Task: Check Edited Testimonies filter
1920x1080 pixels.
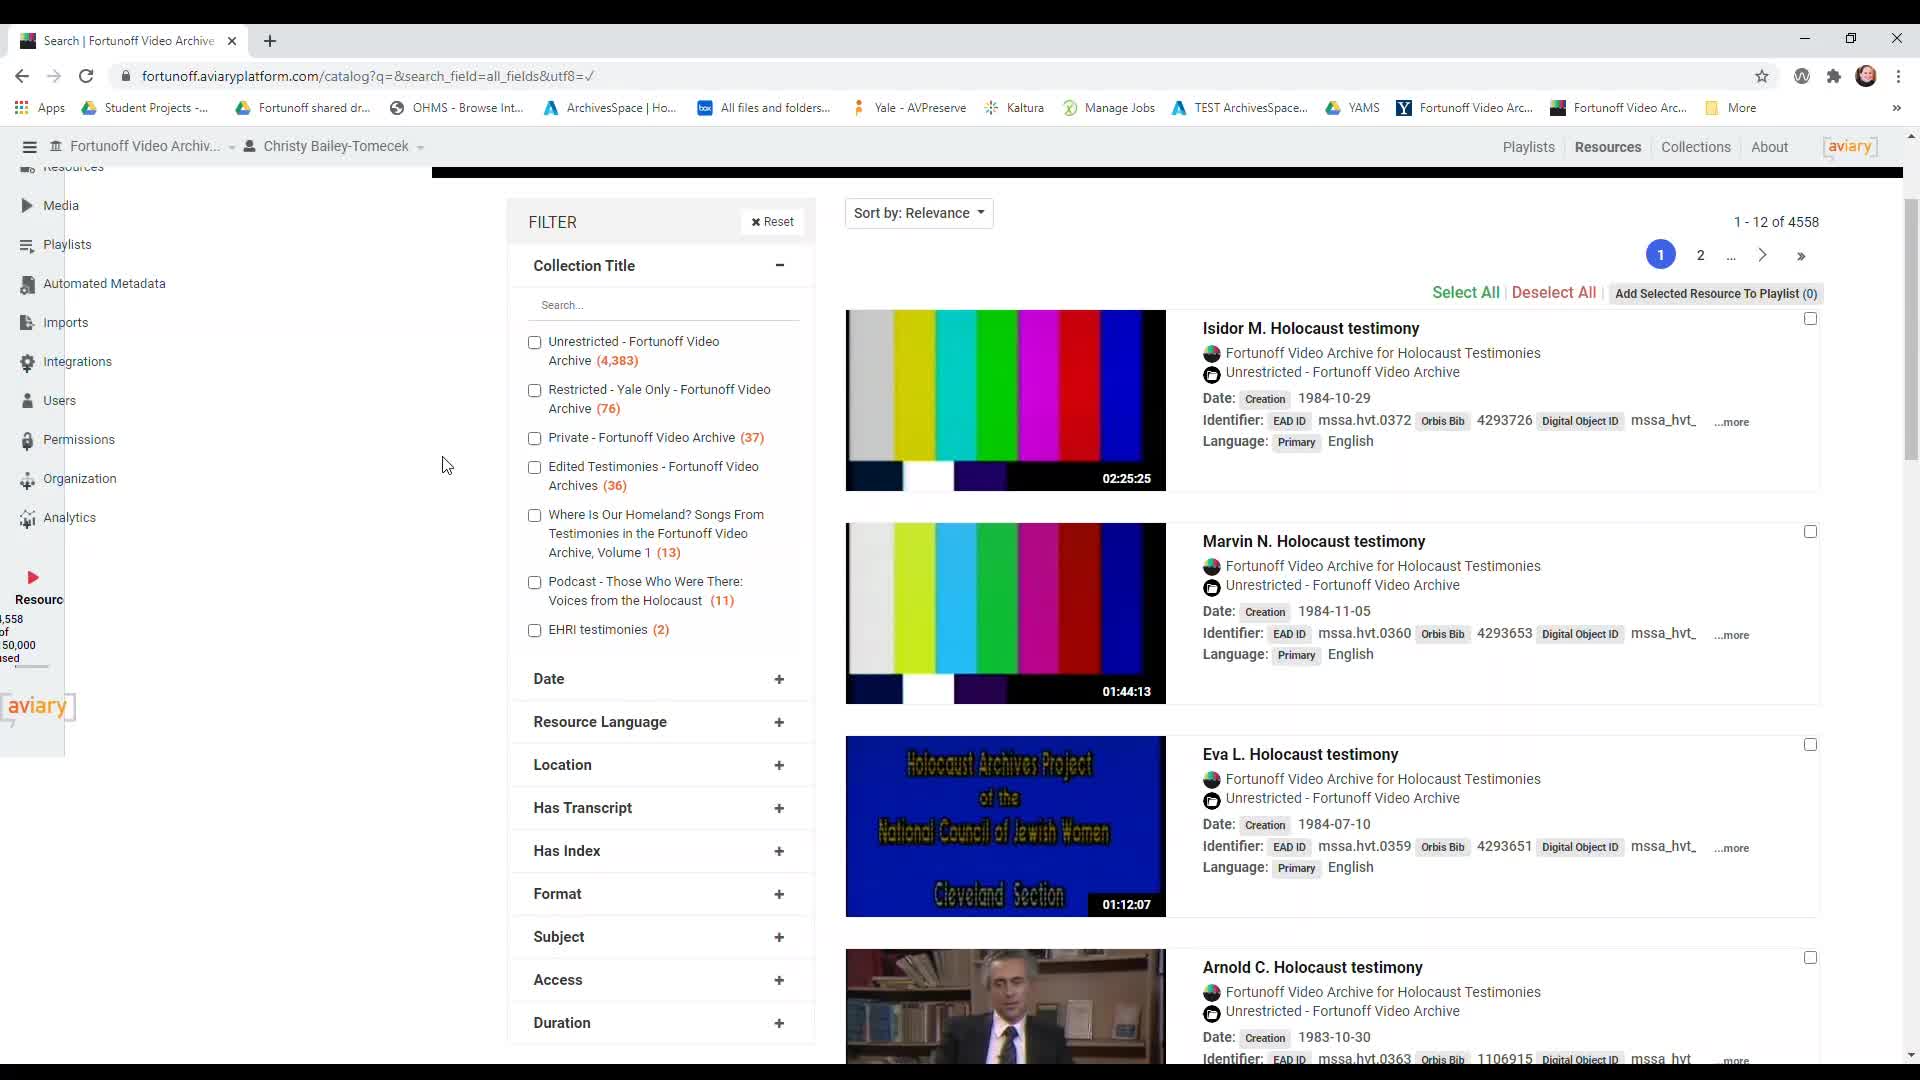Action: pos(535,468)
